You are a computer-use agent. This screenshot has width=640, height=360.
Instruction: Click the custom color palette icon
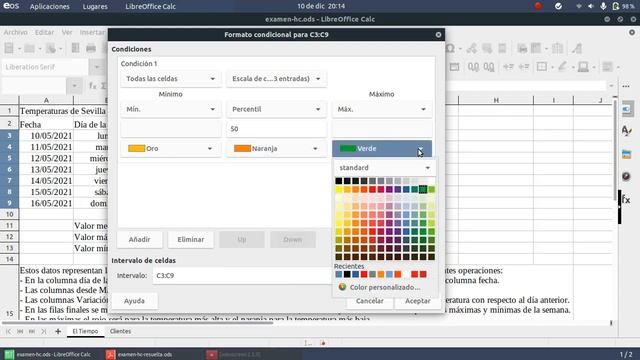342,287
